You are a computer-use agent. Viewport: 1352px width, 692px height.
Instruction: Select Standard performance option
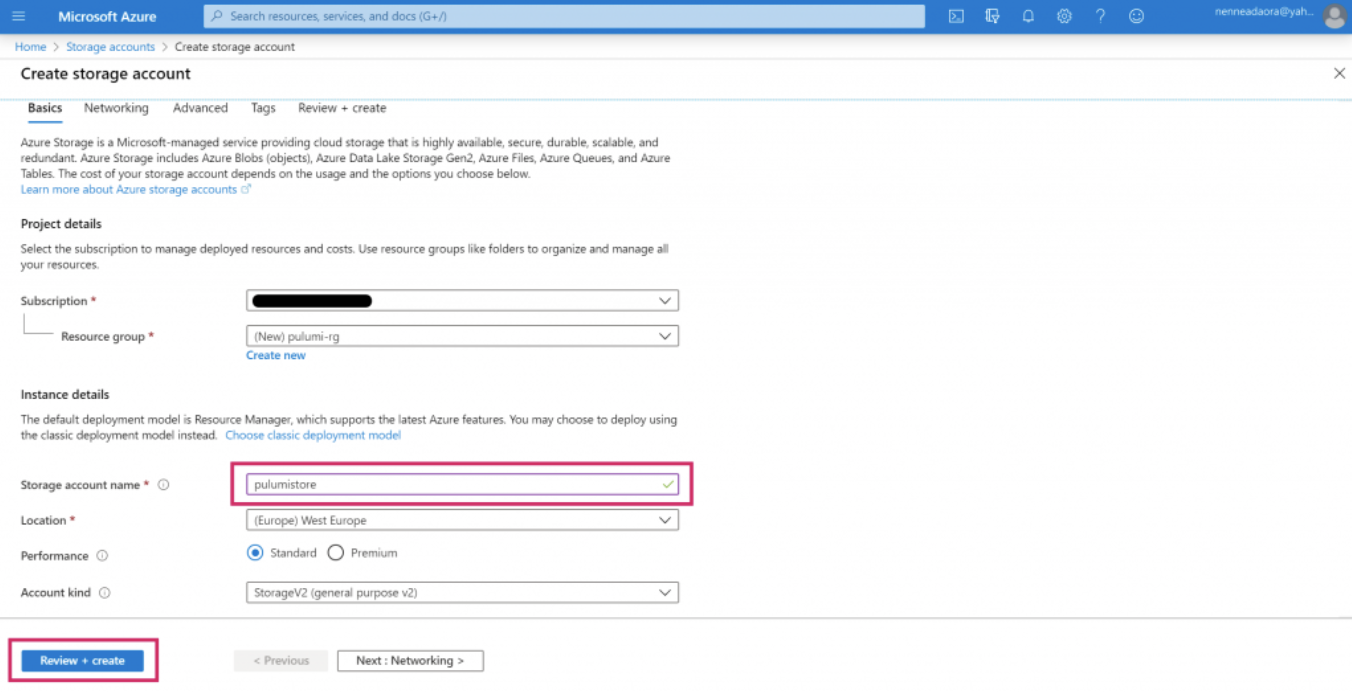tap(255, 553)
